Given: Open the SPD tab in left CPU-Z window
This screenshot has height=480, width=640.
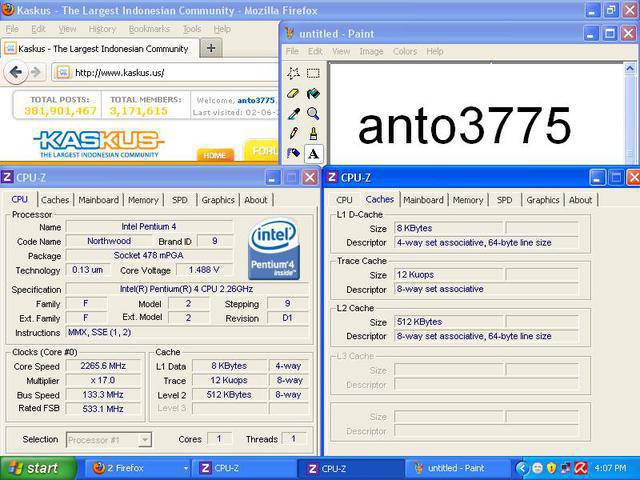Looking at the screenshot, I should (180, 200).
